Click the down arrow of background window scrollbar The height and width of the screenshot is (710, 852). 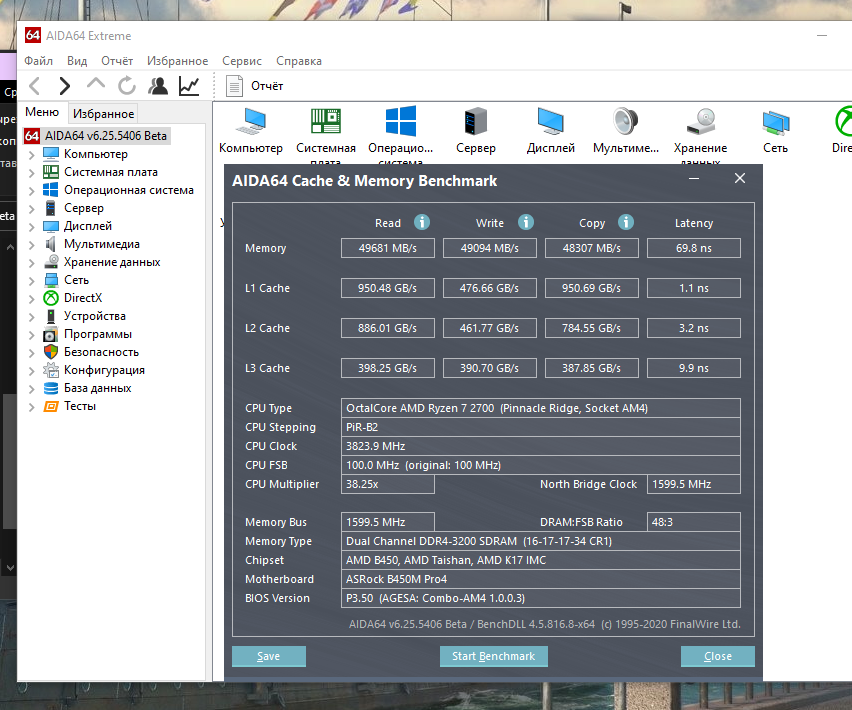pyautogui.click(x=10, y=568)
